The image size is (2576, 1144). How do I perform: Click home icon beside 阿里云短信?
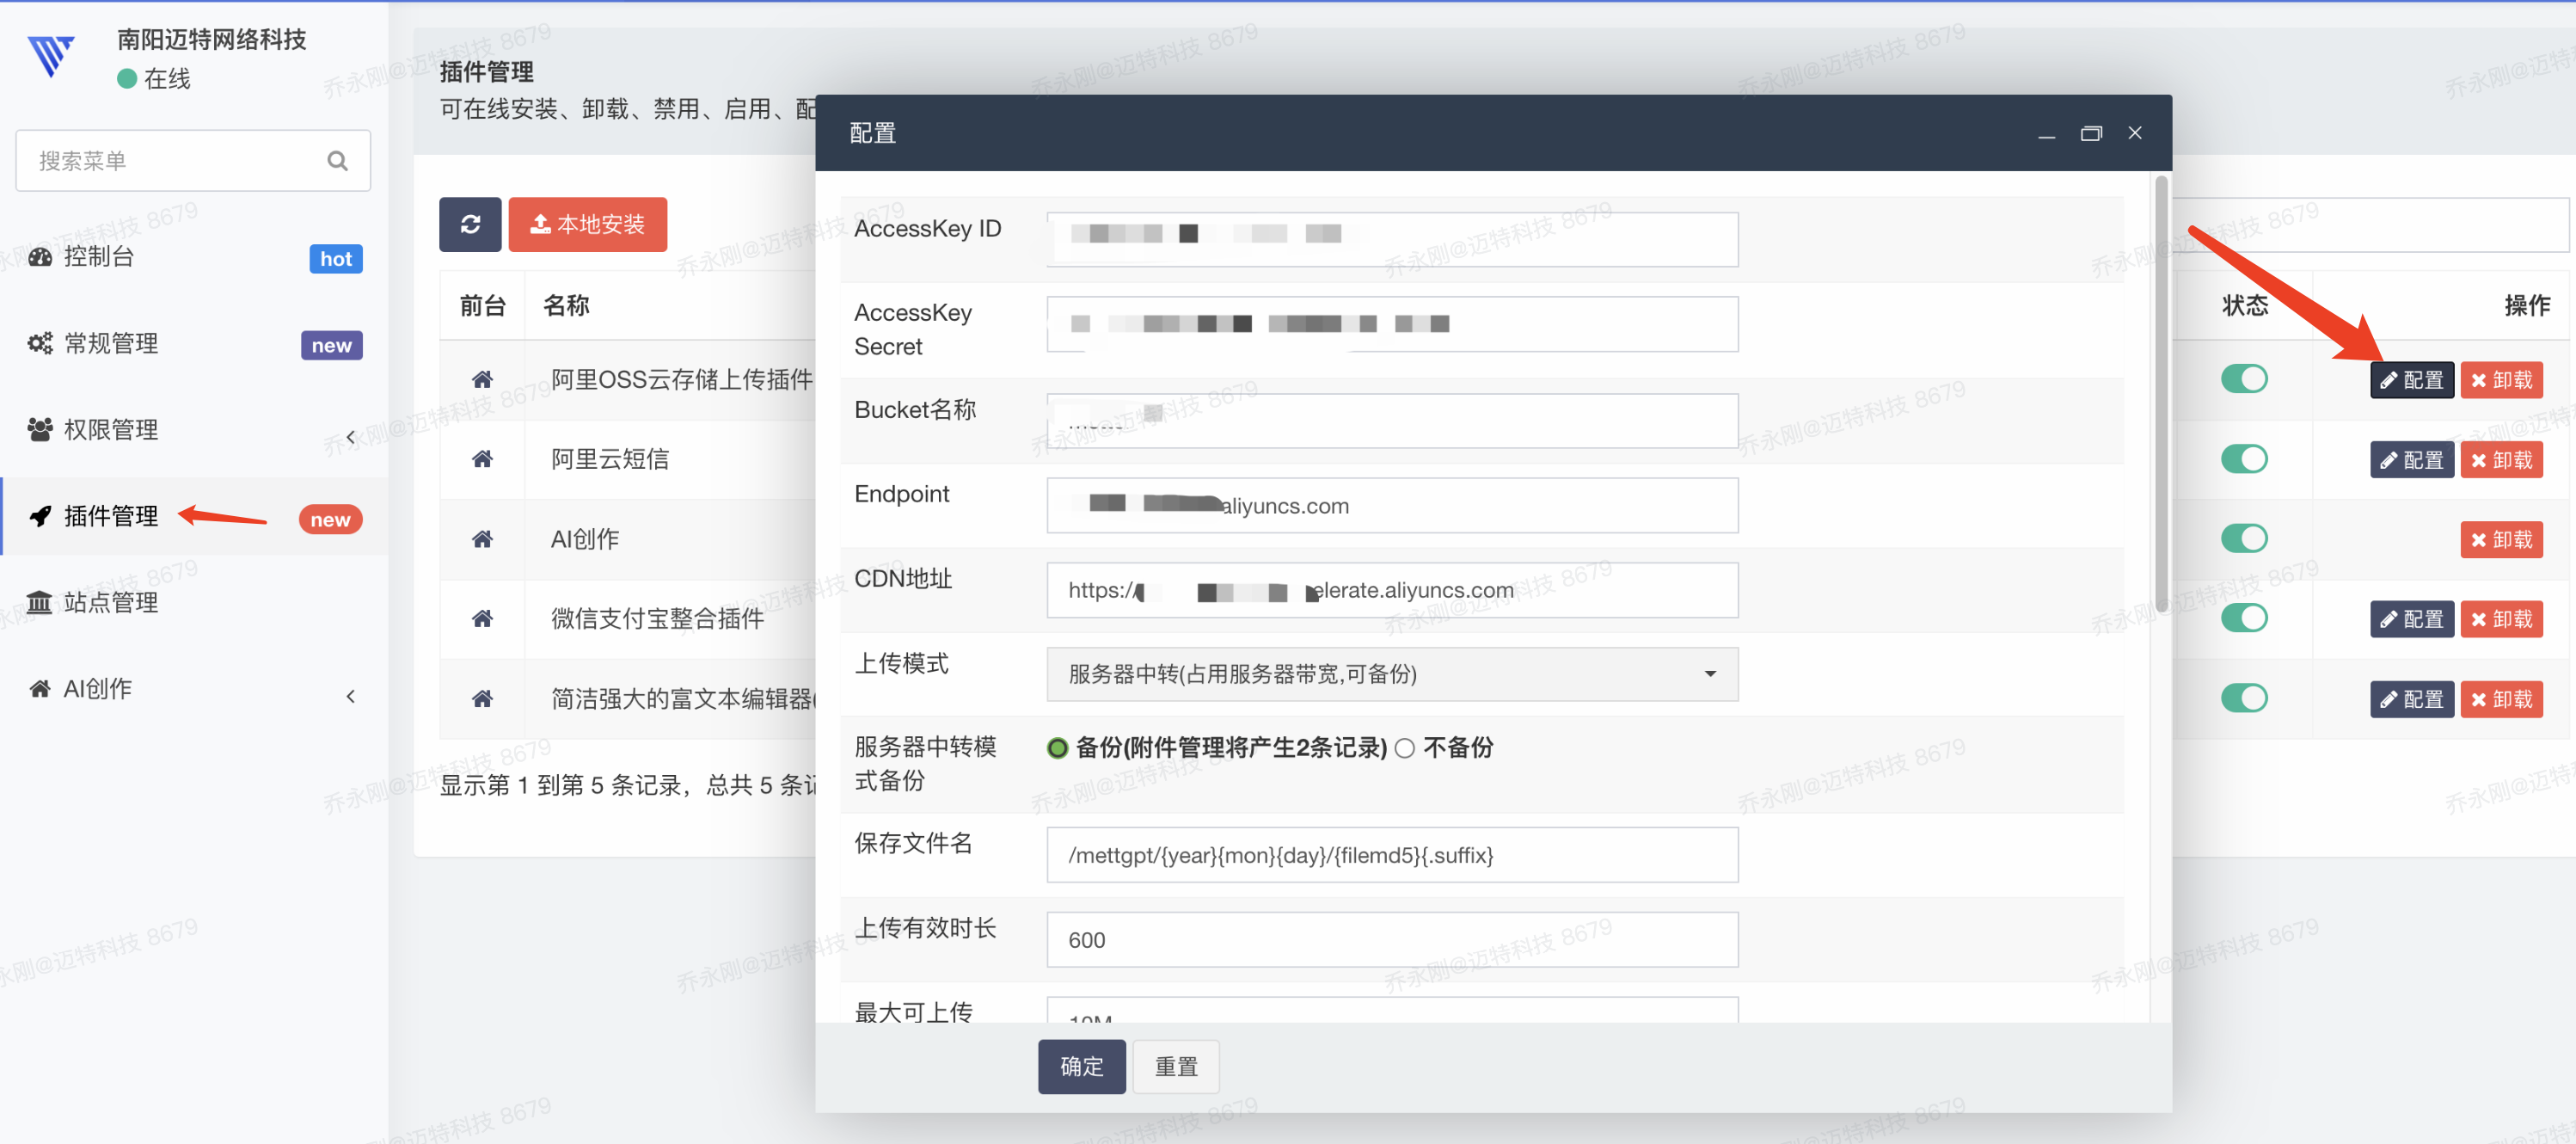[482, 459]
